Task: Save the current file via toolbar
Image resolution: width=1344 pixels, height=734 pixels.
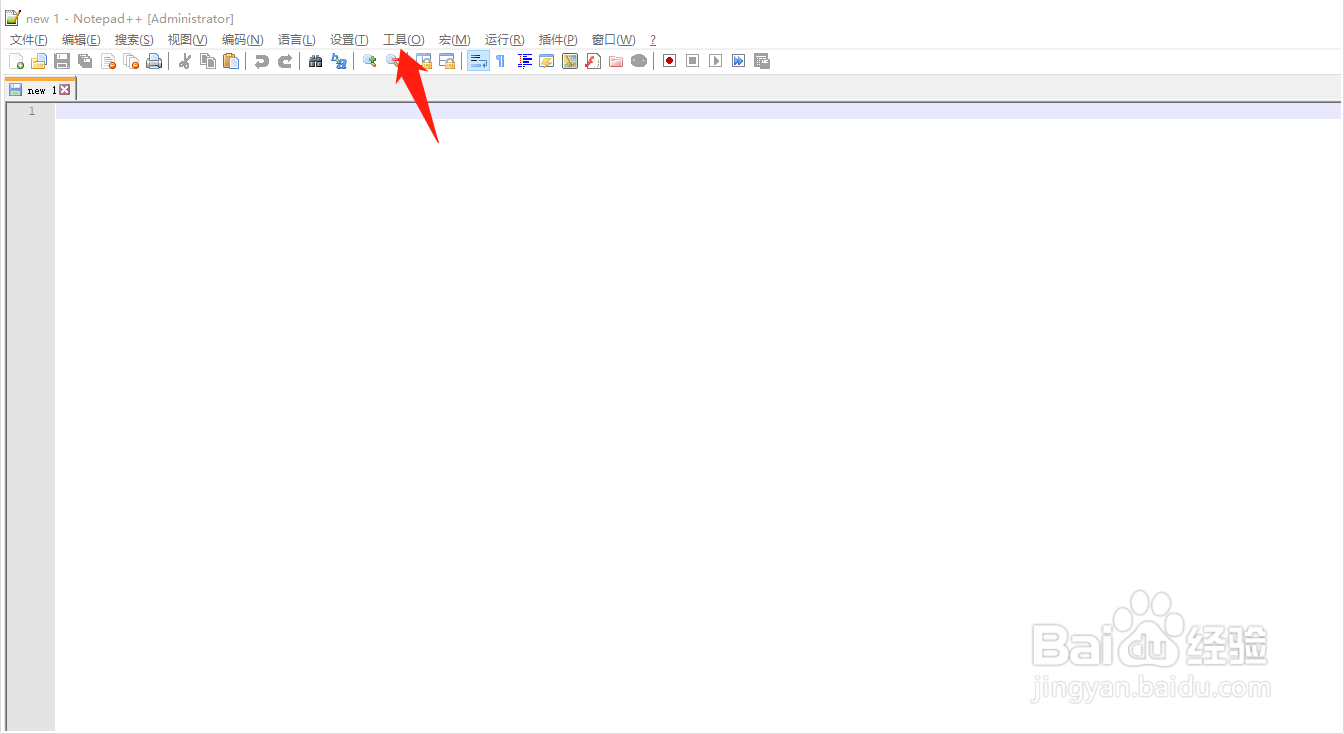Action: [62, 61]
